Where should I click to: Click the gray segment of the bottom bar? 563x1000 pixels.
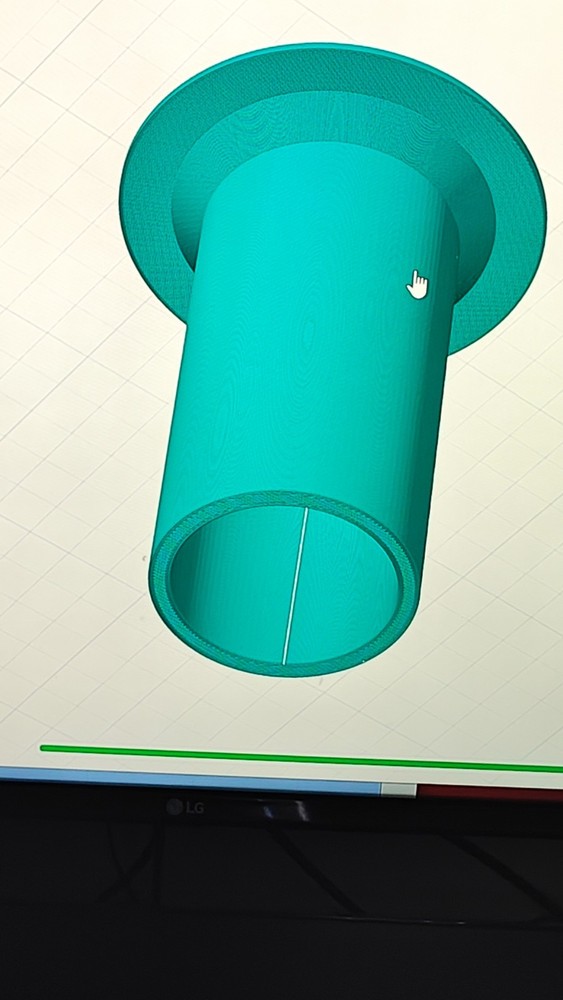[x=398, y=790]
